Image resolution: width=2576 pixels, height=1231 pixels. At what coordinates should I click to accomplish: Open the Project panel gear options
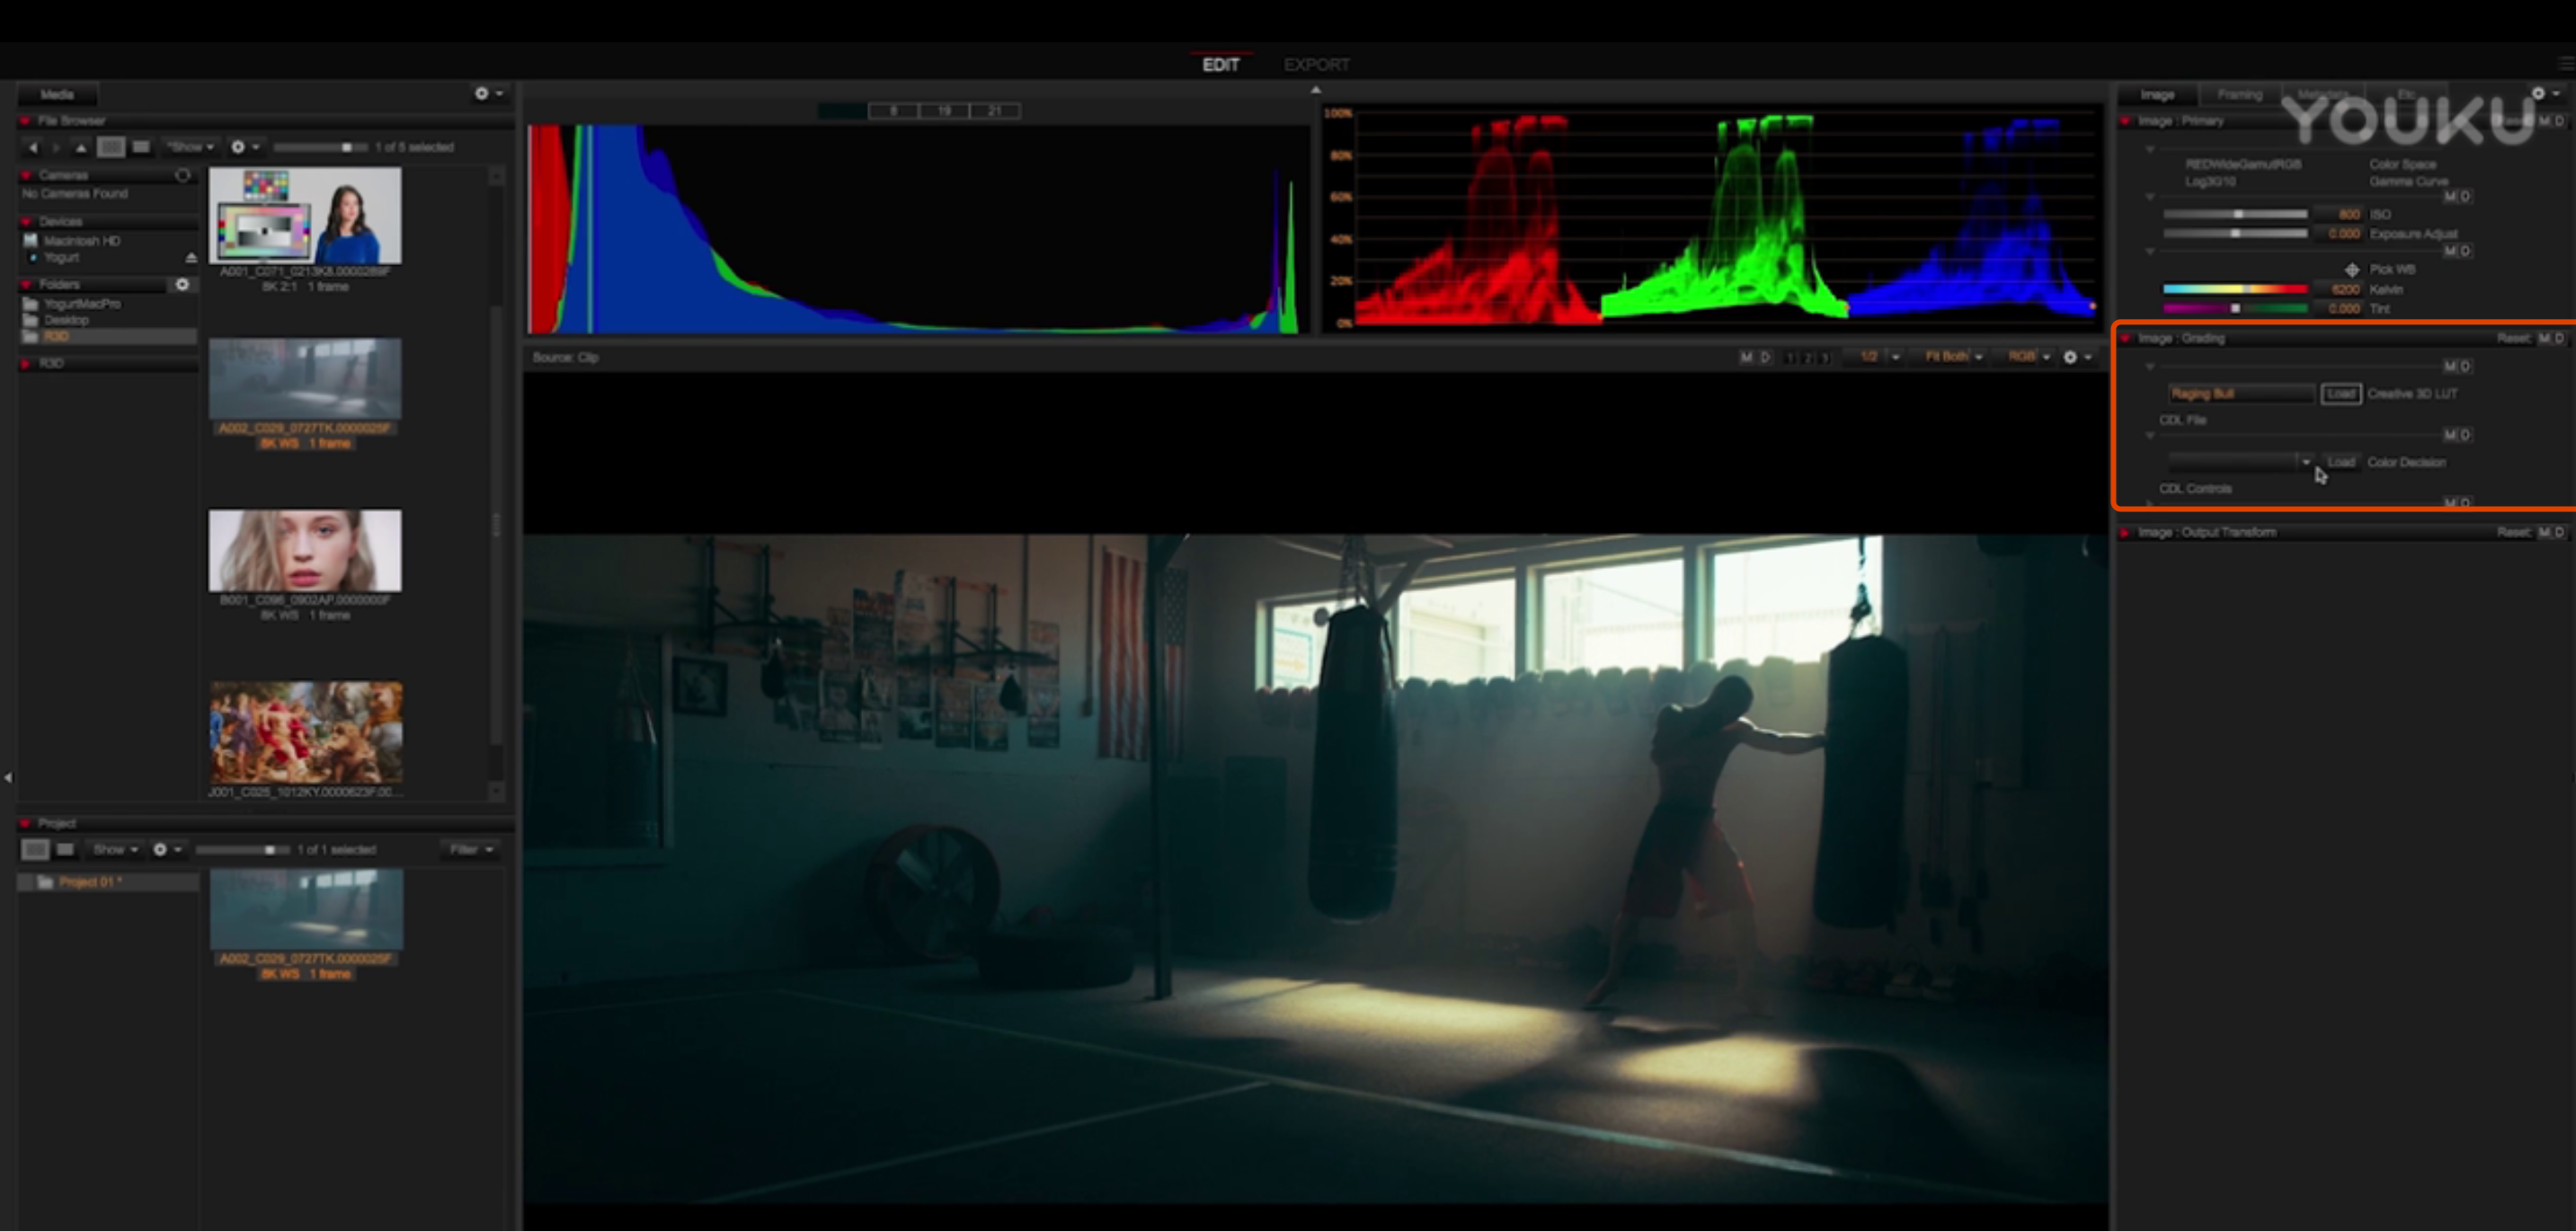(x=166, y=849)
